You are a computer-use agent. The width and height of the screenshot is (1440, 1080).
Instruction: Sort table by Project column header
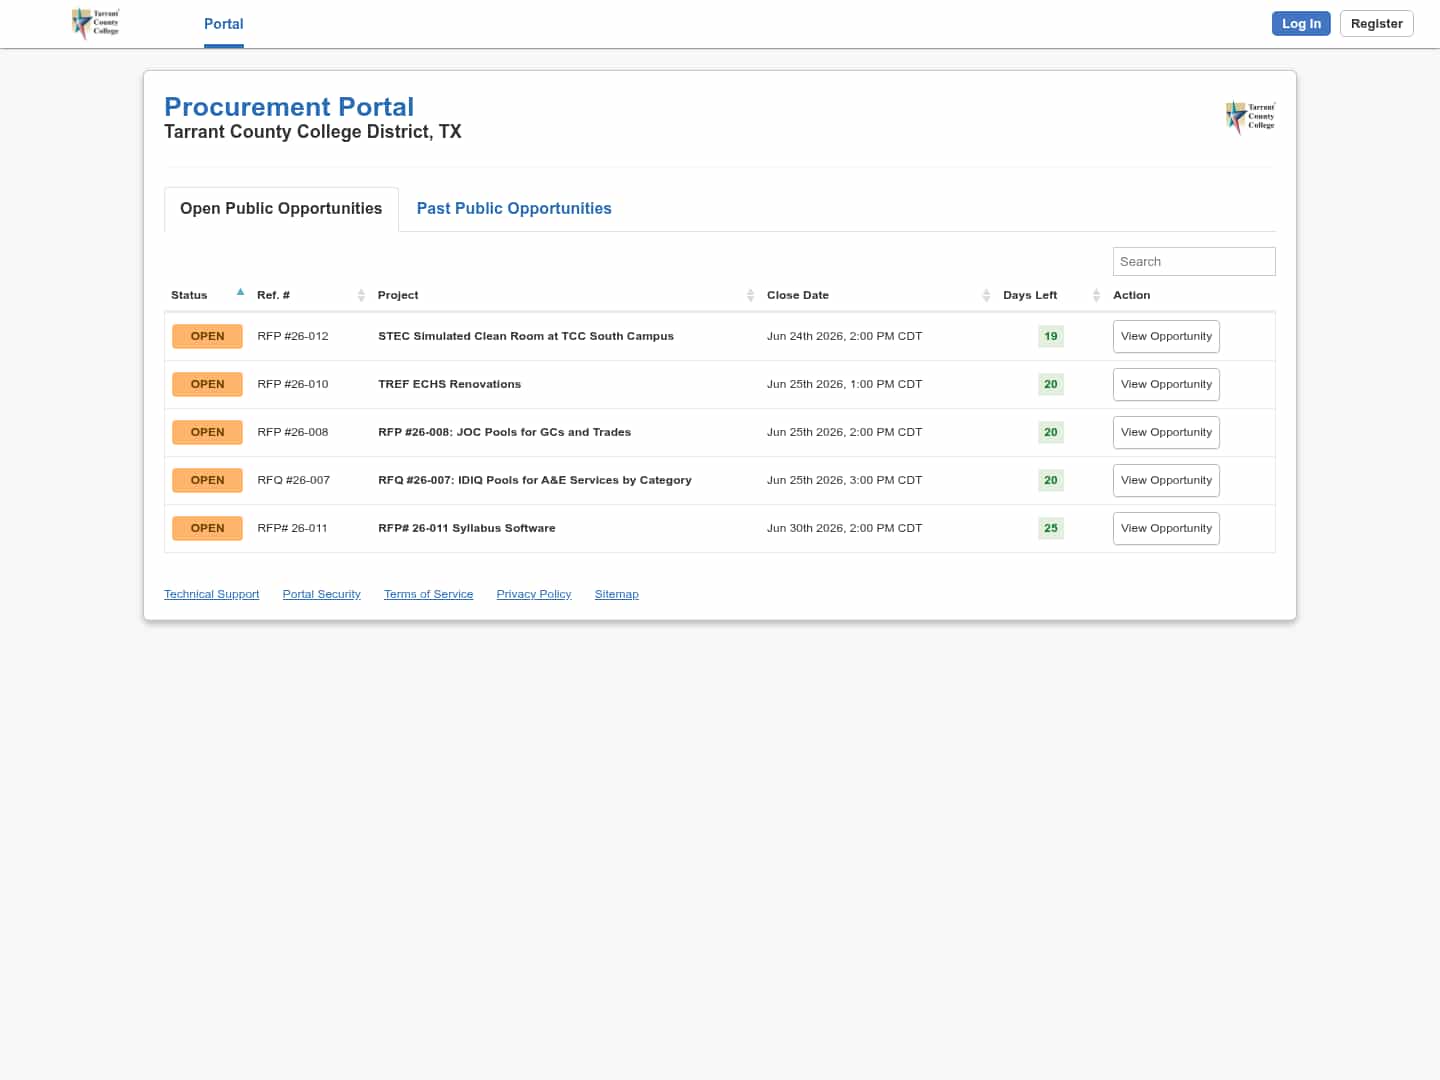[x=566, y=295]
